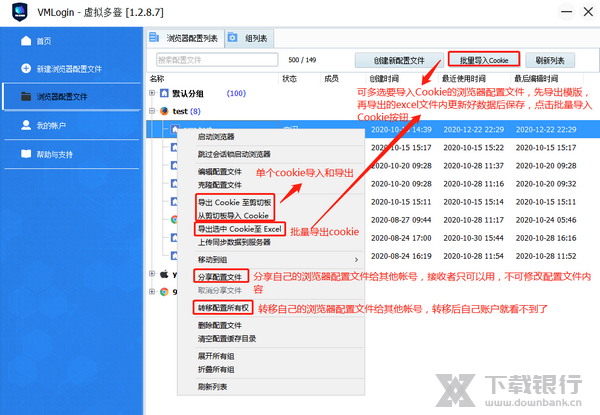Switch to the 组列表 tab
The width and height of the screenshot is (600, 415).
(249, 38)
